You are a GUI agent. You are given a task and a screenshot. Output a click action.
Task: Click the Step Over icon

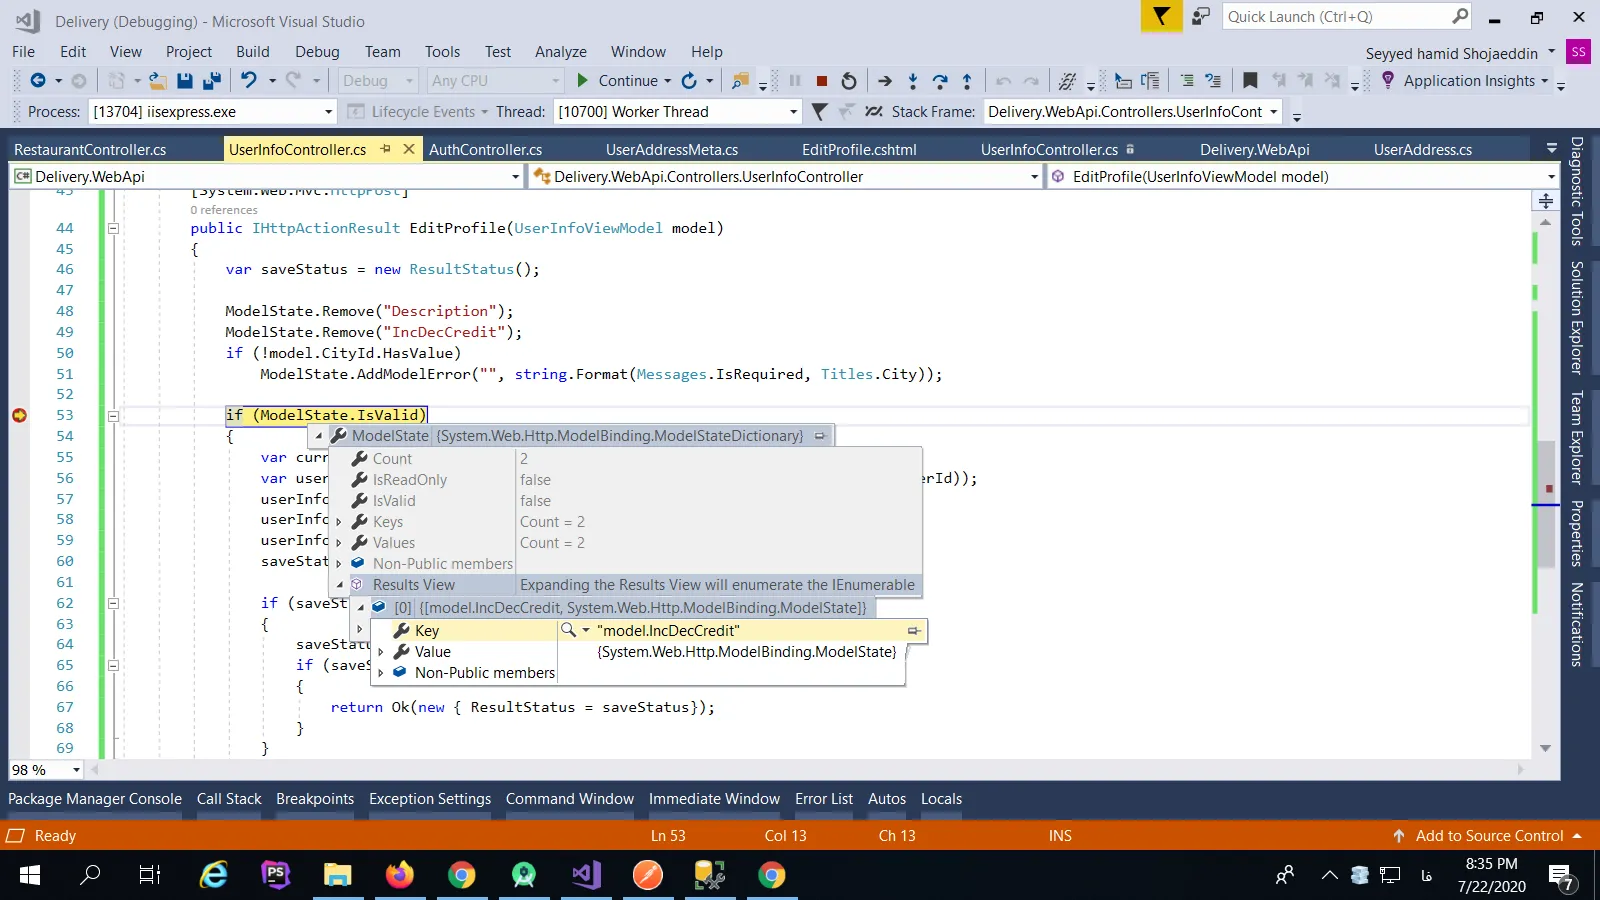pos(939,81)
